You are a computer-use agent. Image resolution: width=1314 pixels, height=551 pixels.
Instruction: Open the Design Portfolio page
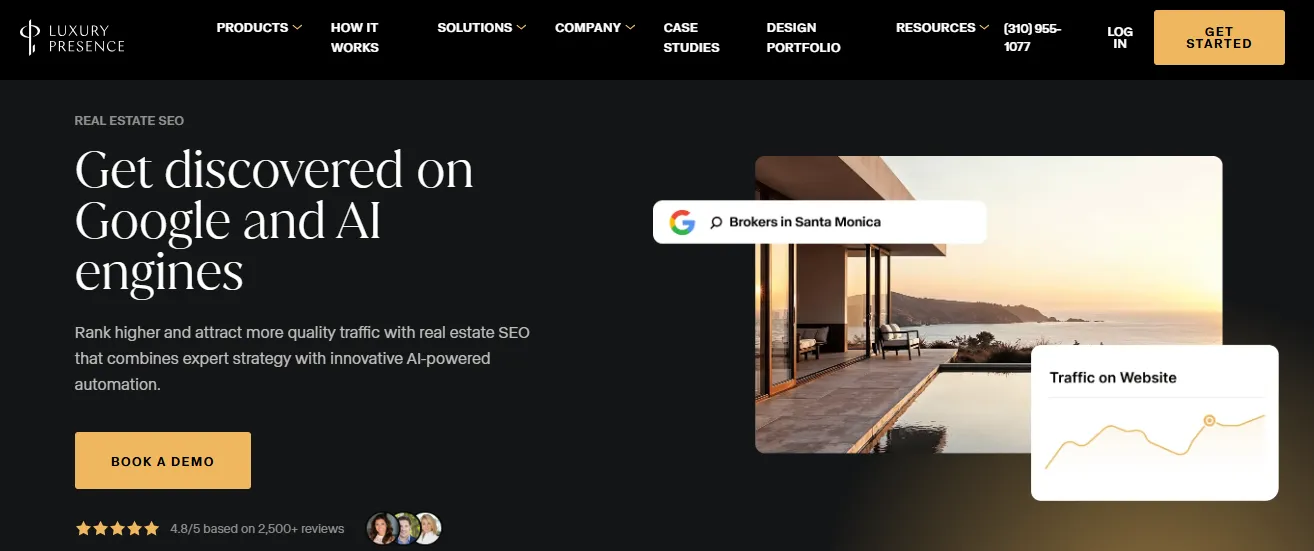[x=803, y=37]
